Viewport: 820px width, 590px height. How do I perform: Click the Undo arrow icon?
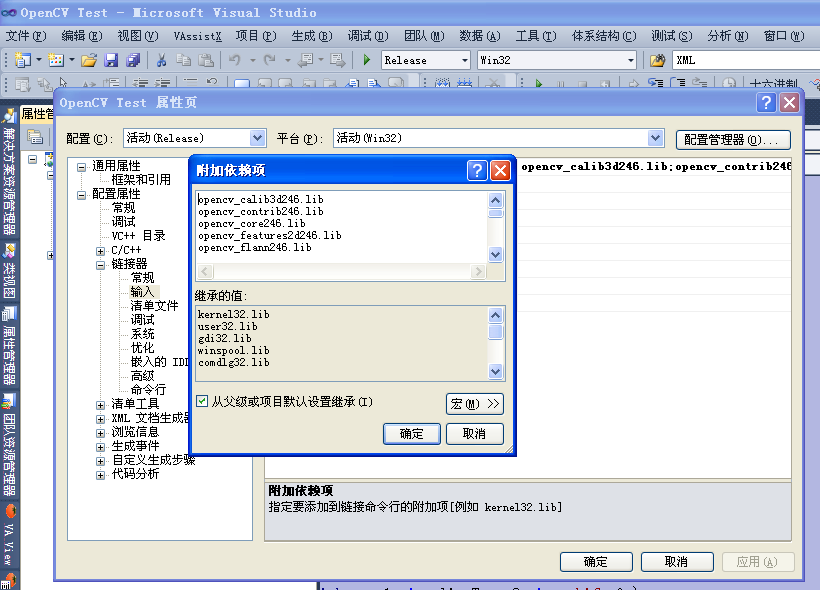[234, 60]
